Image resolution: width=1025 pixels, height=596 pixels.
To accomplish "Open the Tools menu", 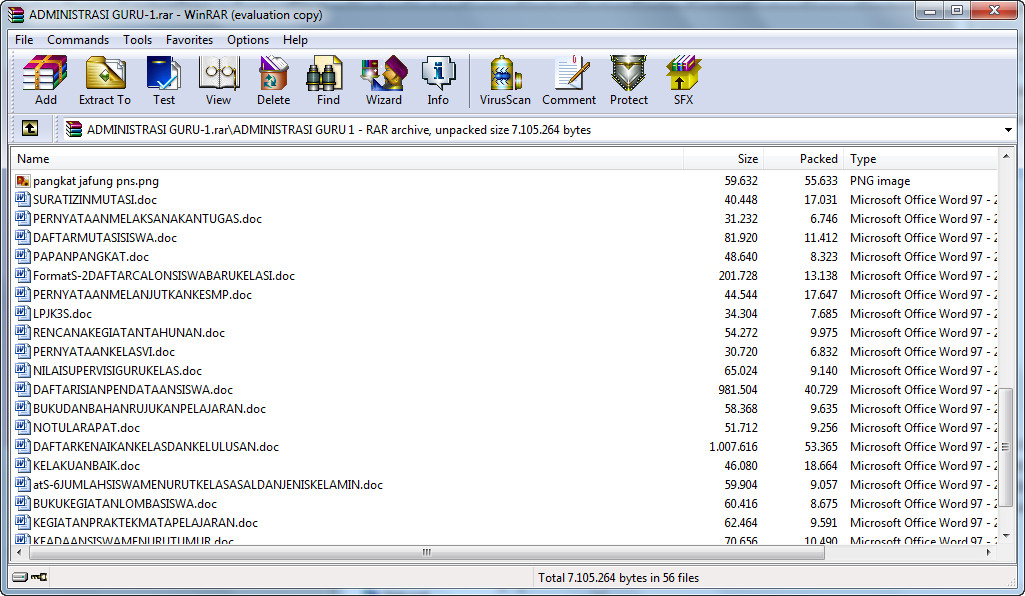I will 137,40.
